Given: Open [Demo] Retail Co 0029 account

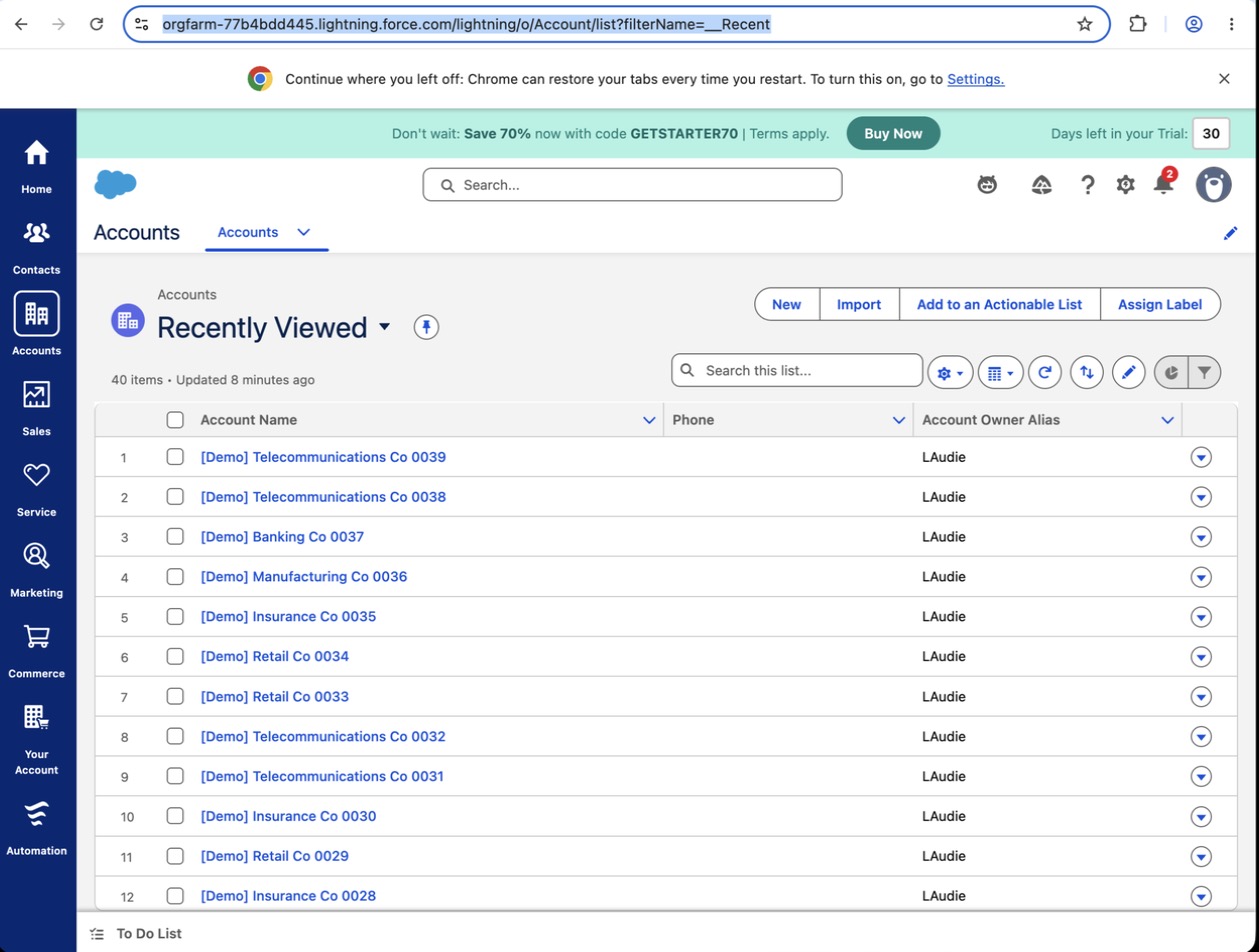Looking at the screenshot, I should point(274,856).
